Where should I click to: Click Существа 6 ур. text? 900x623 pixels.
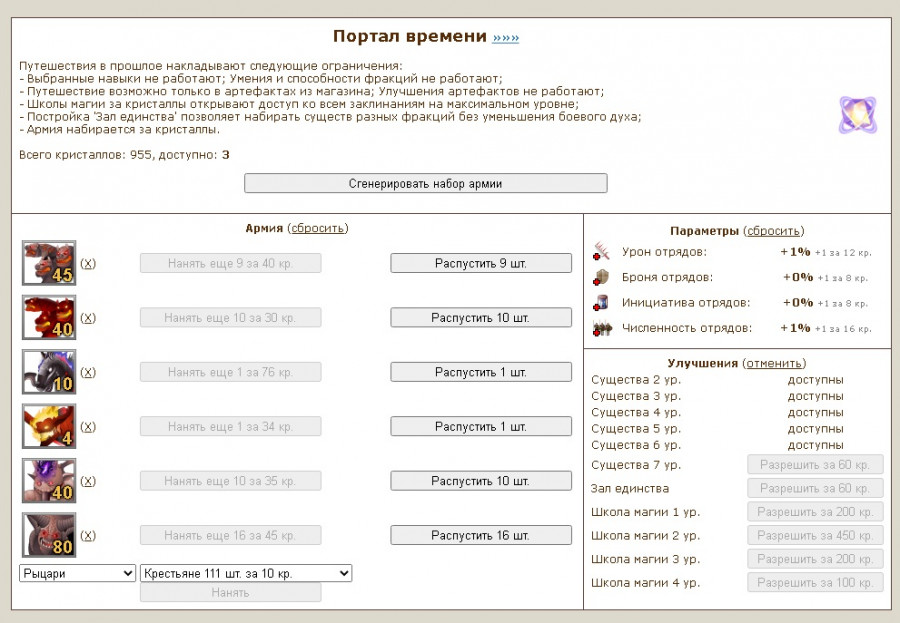point(636,445)
